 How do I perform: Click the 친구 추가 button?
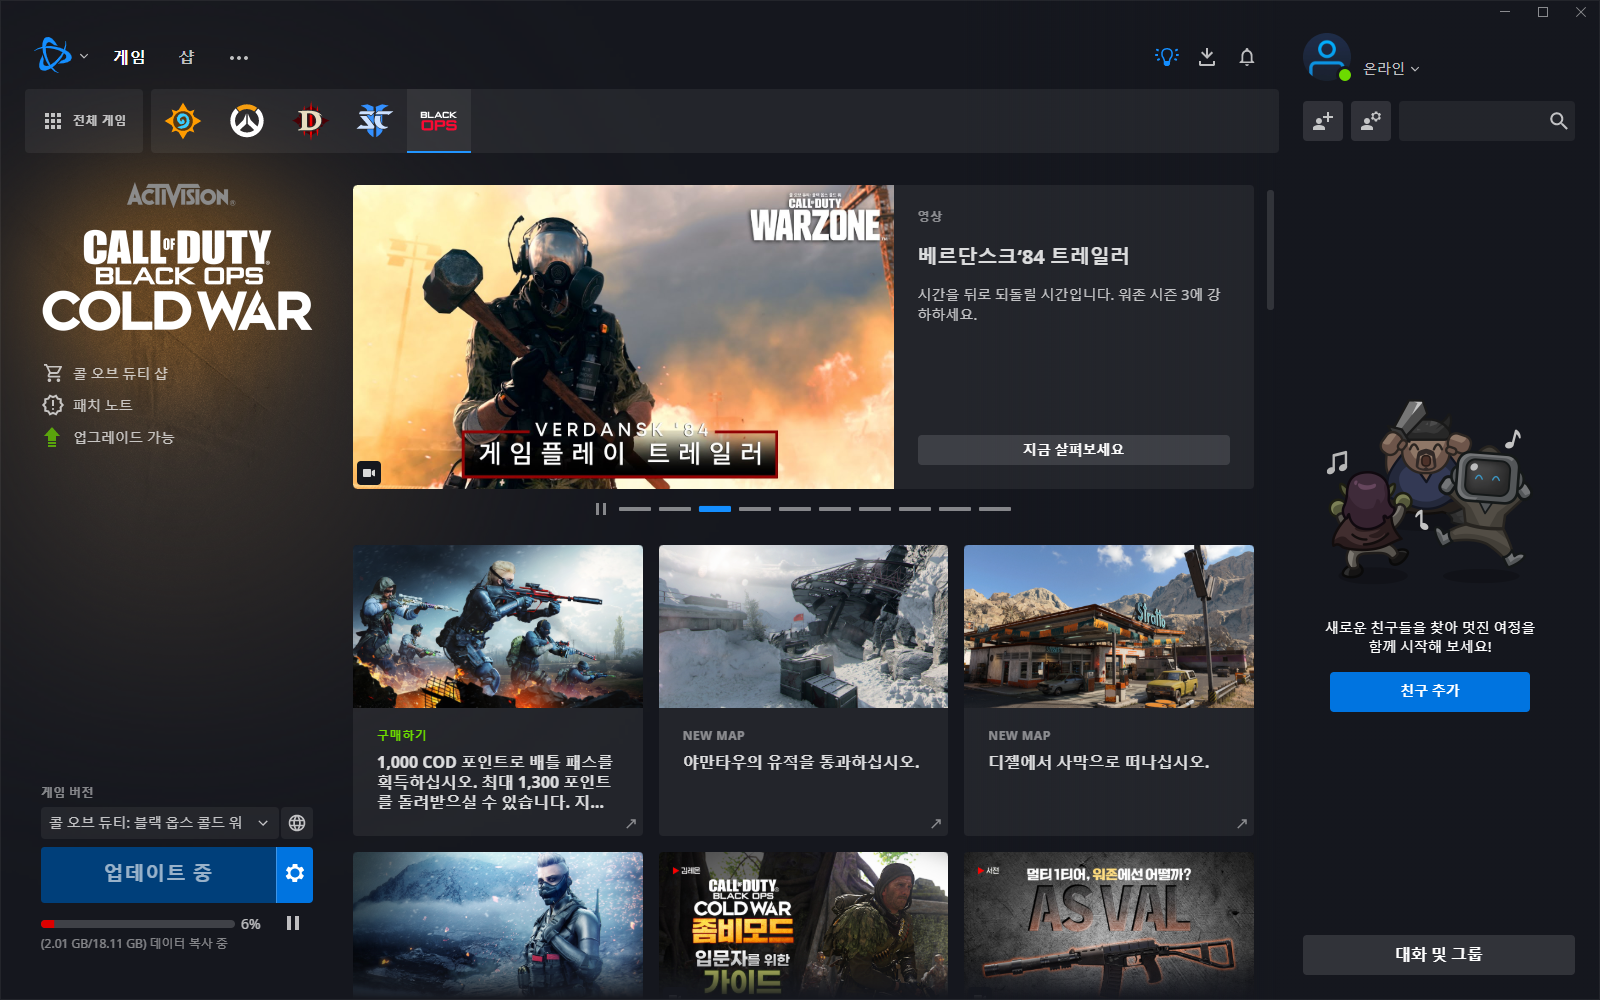coord(1430,692)
